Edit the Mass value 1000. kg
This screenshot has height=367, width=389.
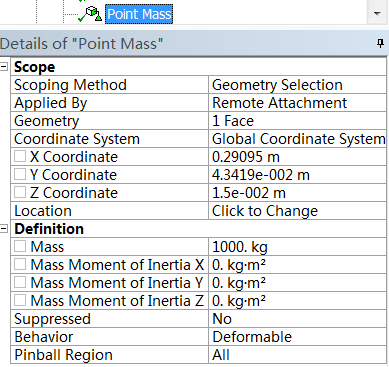(297, 247)
